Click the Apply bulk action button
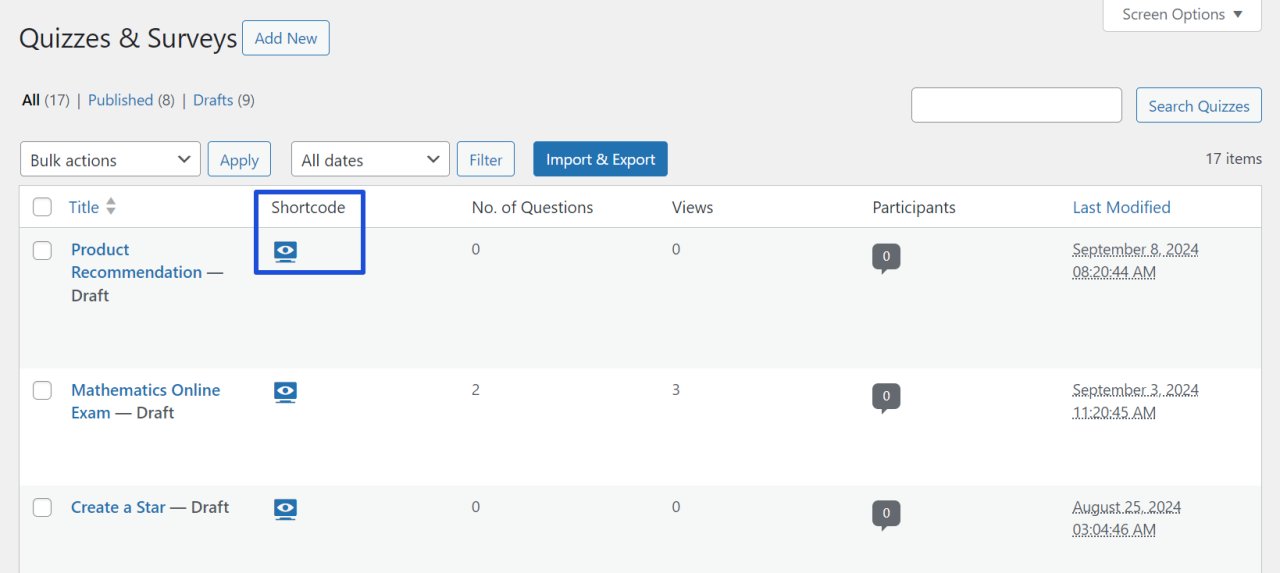 pyautogui.click(x=239, y=159)
